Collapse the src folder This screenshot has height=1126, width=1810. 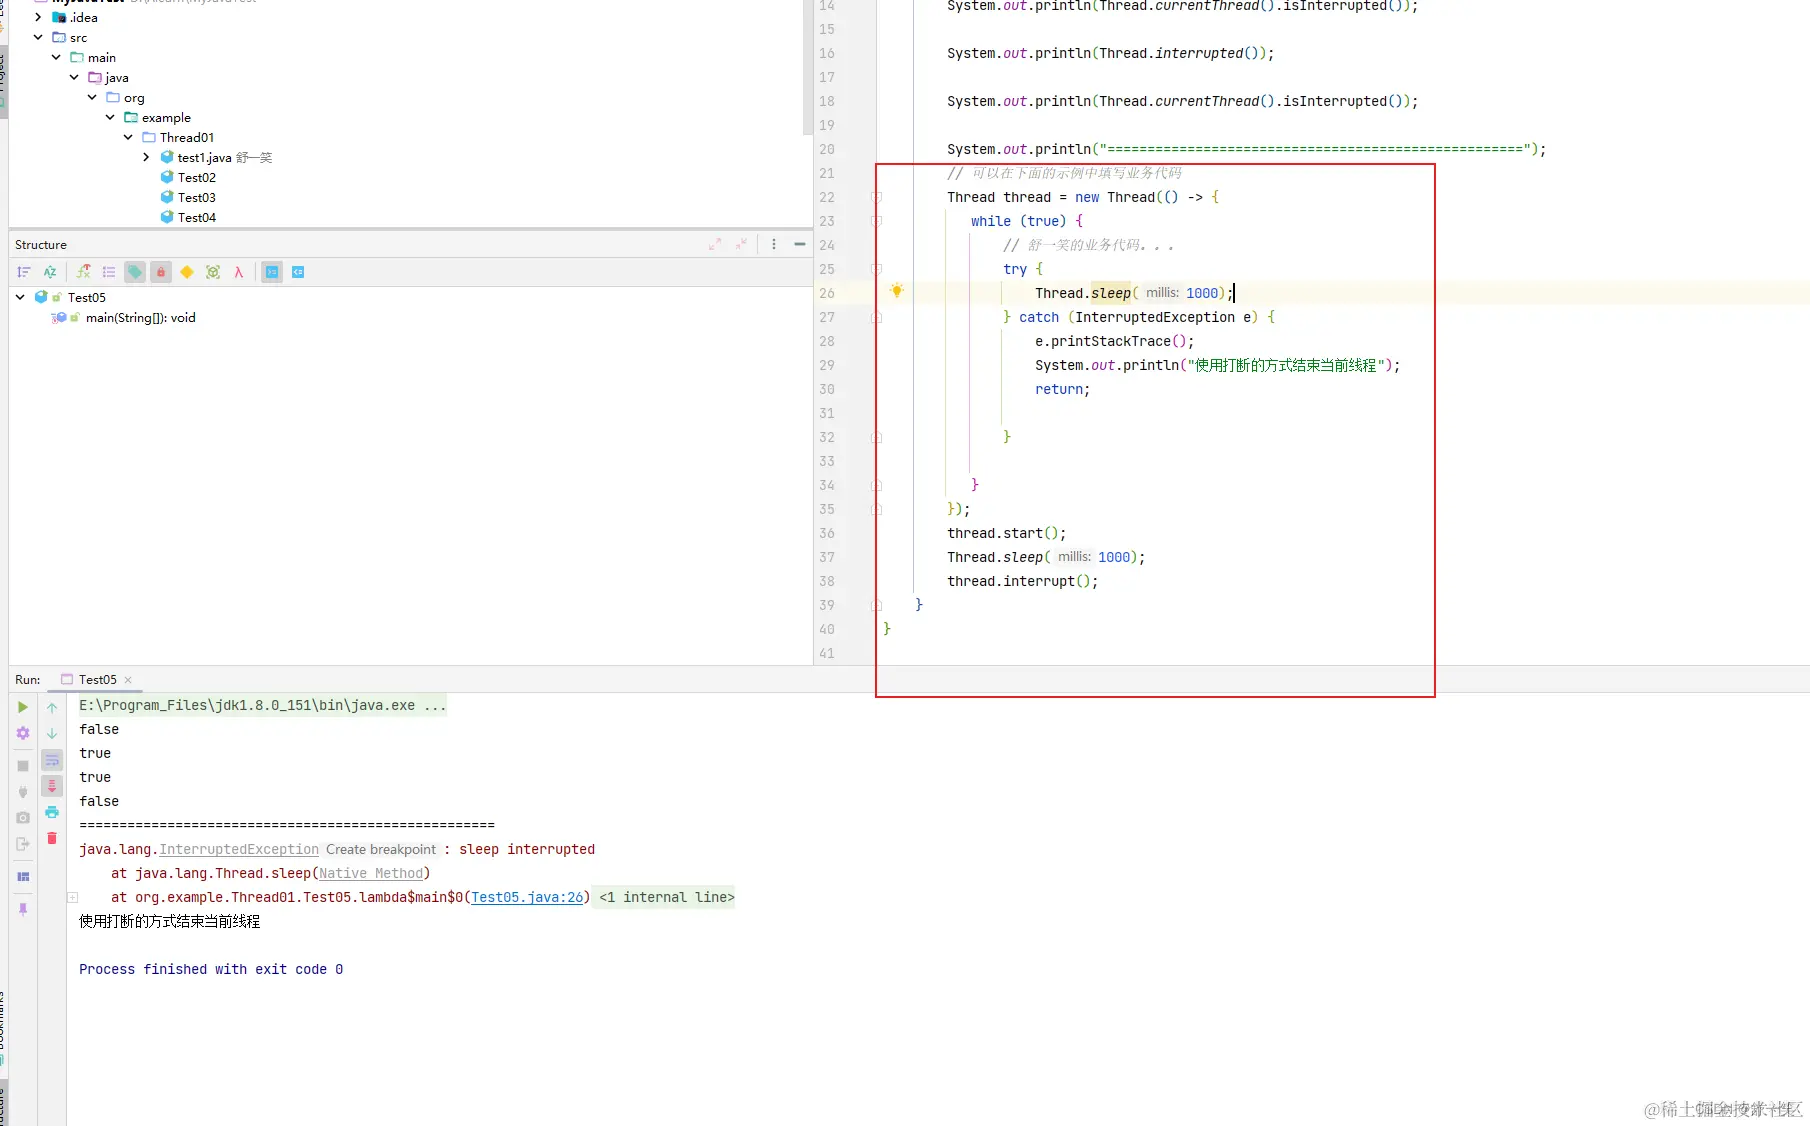click(x=38, y=37)
